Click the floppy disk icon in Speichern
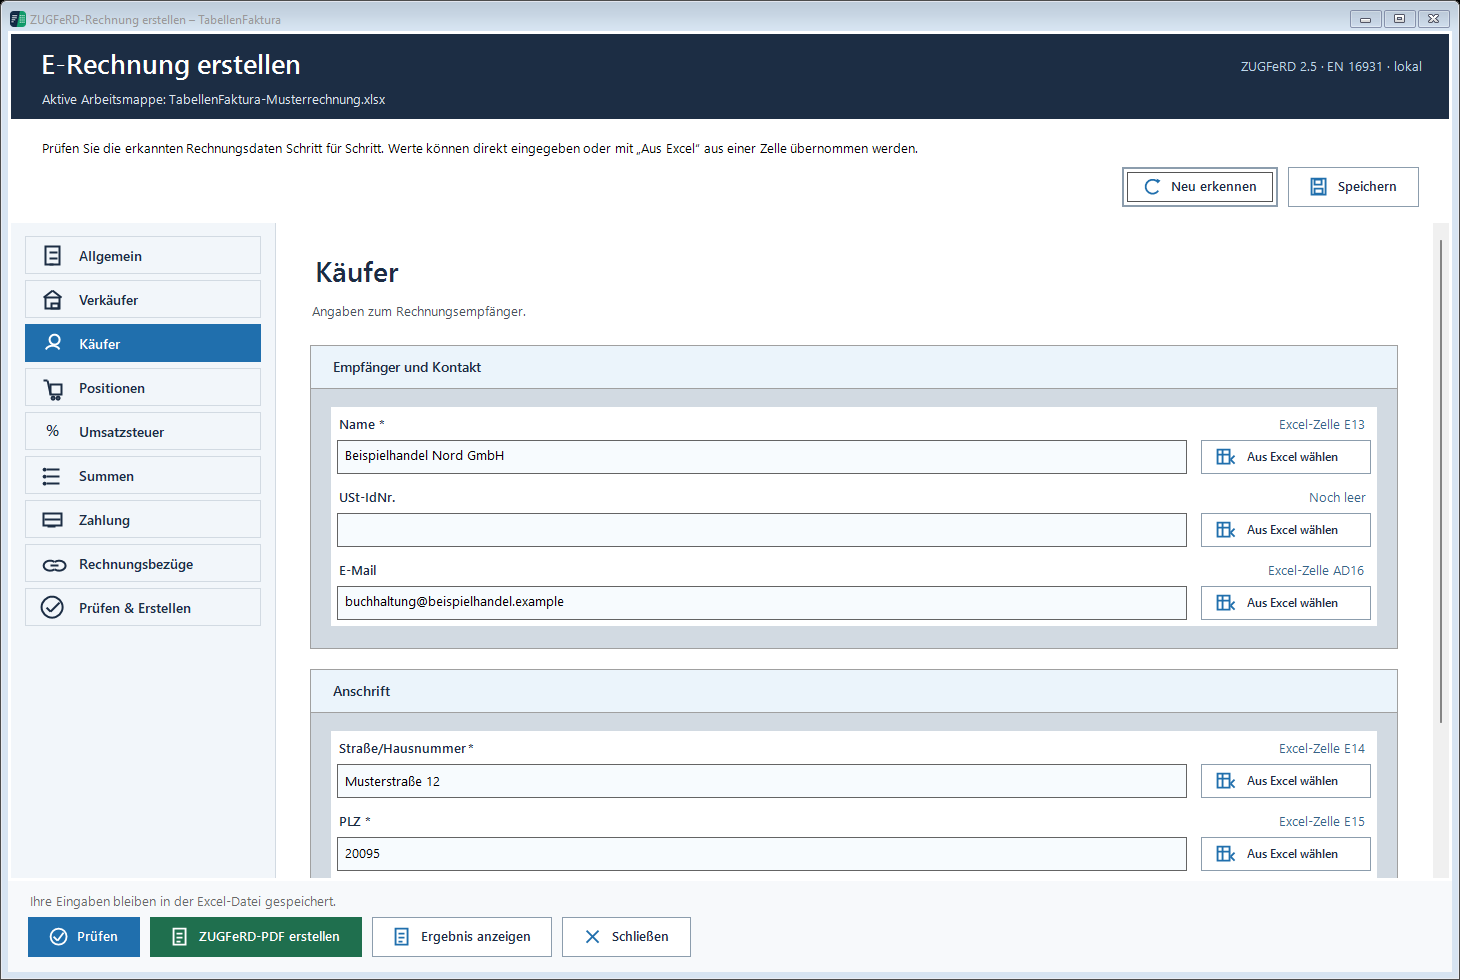This screenshot has height=980, width=1460. coord(1319,187)
